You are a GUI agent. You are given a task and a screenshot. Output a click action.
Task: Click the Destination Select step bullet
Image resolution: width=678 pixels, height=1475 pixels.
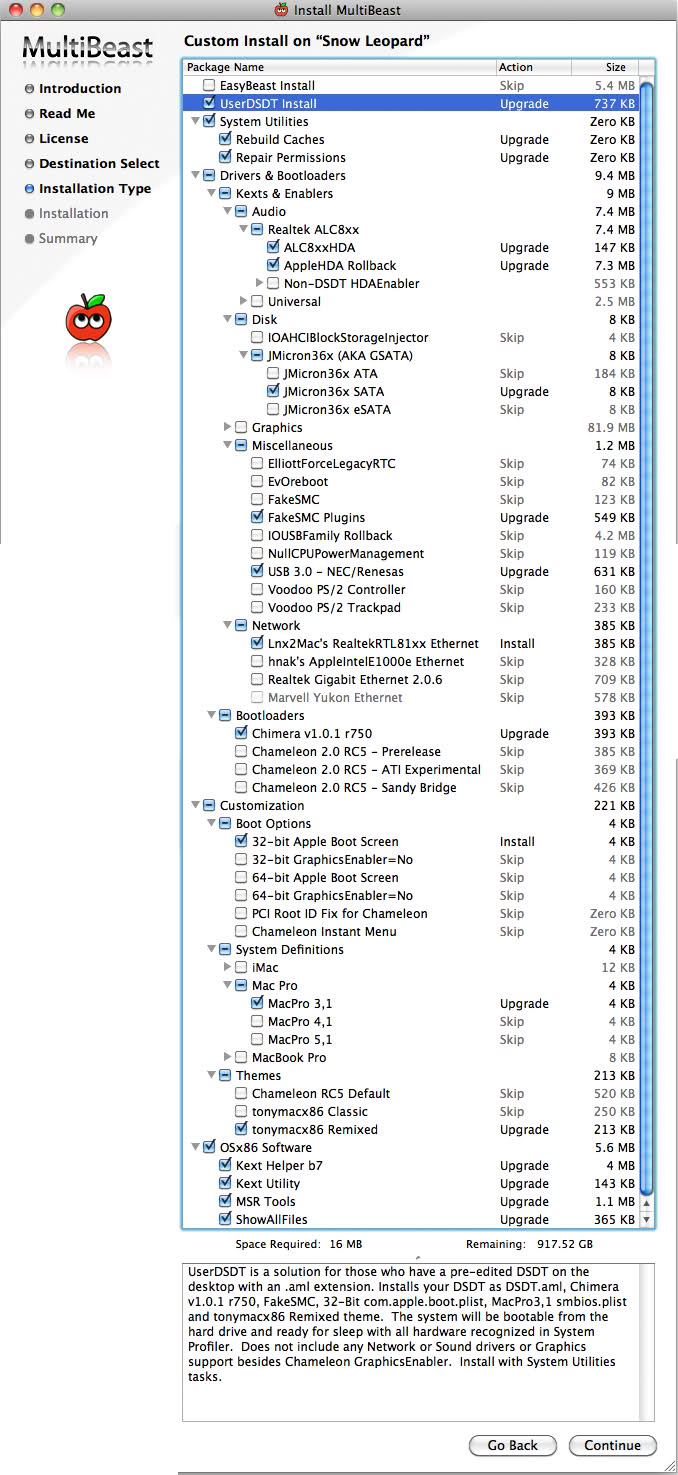point(29,164)
